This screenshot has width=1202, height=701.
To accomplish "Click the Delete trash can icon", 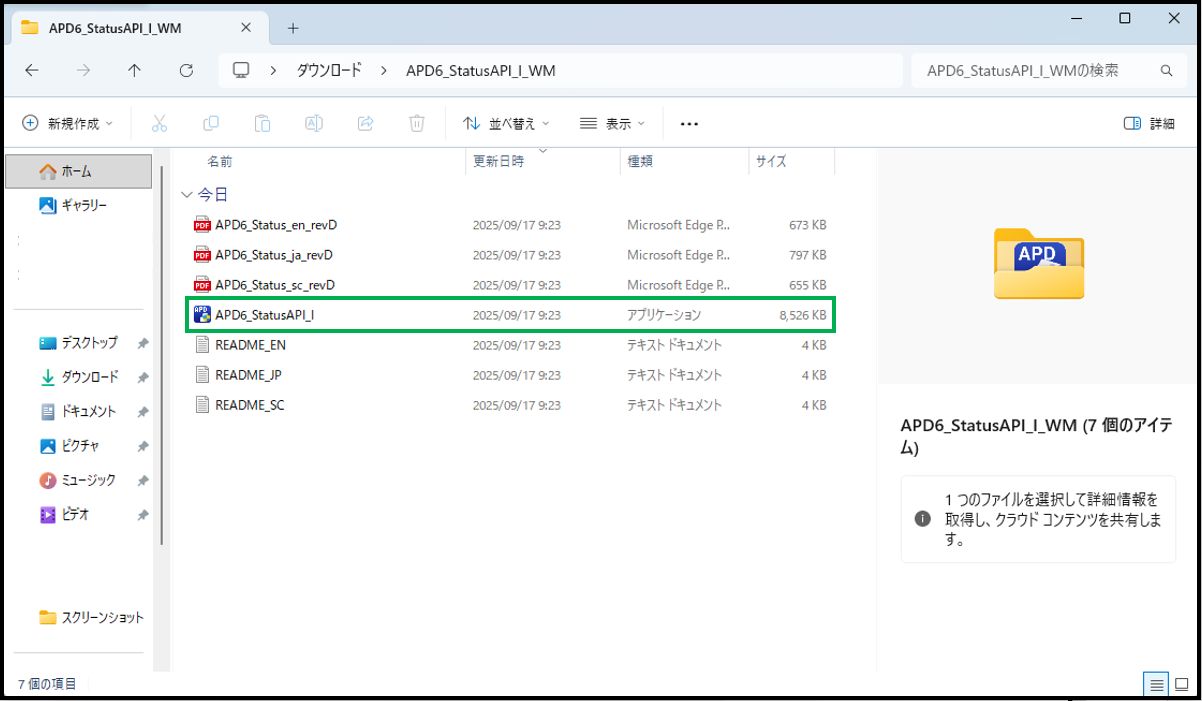I will click(417, 123).
